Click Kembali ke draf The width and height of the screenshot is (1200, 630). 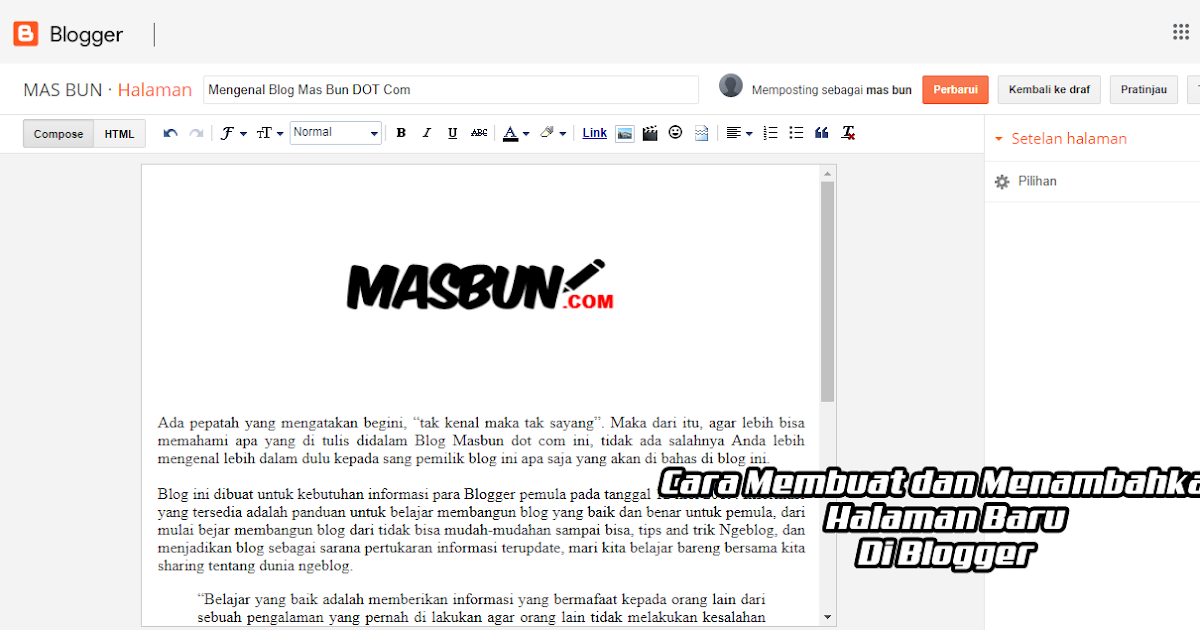pos(1048,89)
